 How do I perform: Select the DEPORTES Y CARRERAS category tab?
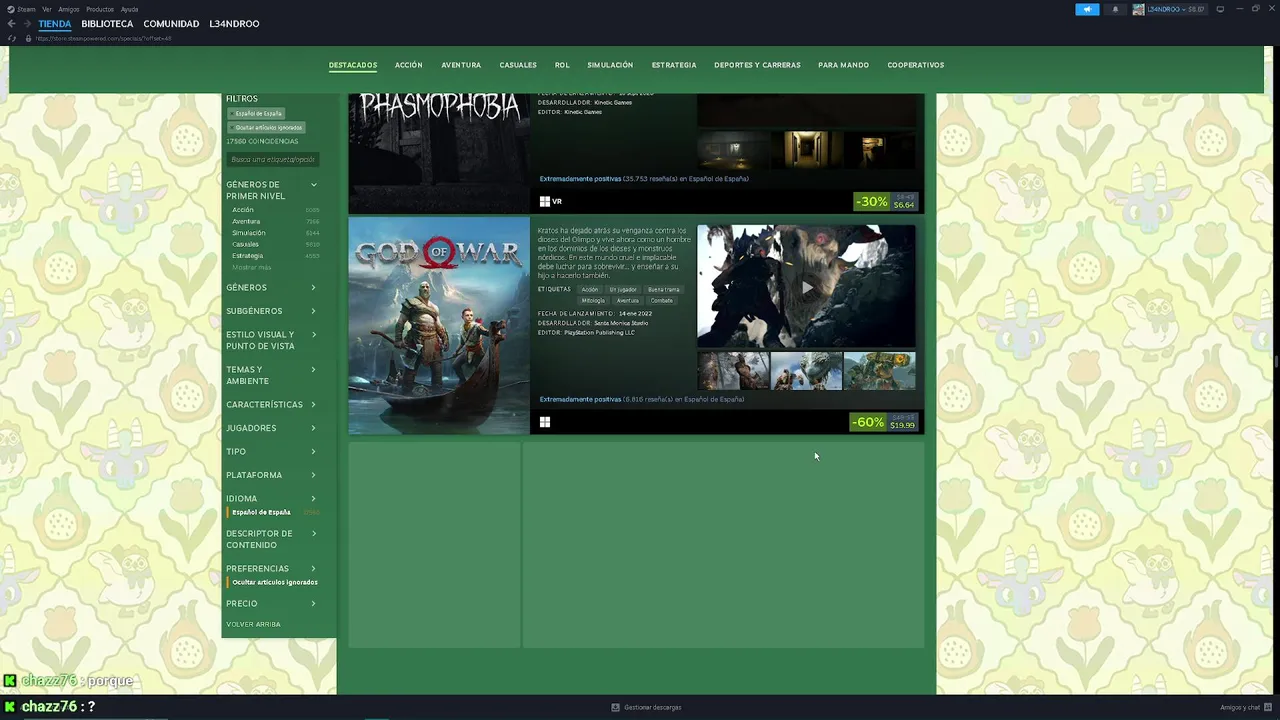tap(757, 65)
